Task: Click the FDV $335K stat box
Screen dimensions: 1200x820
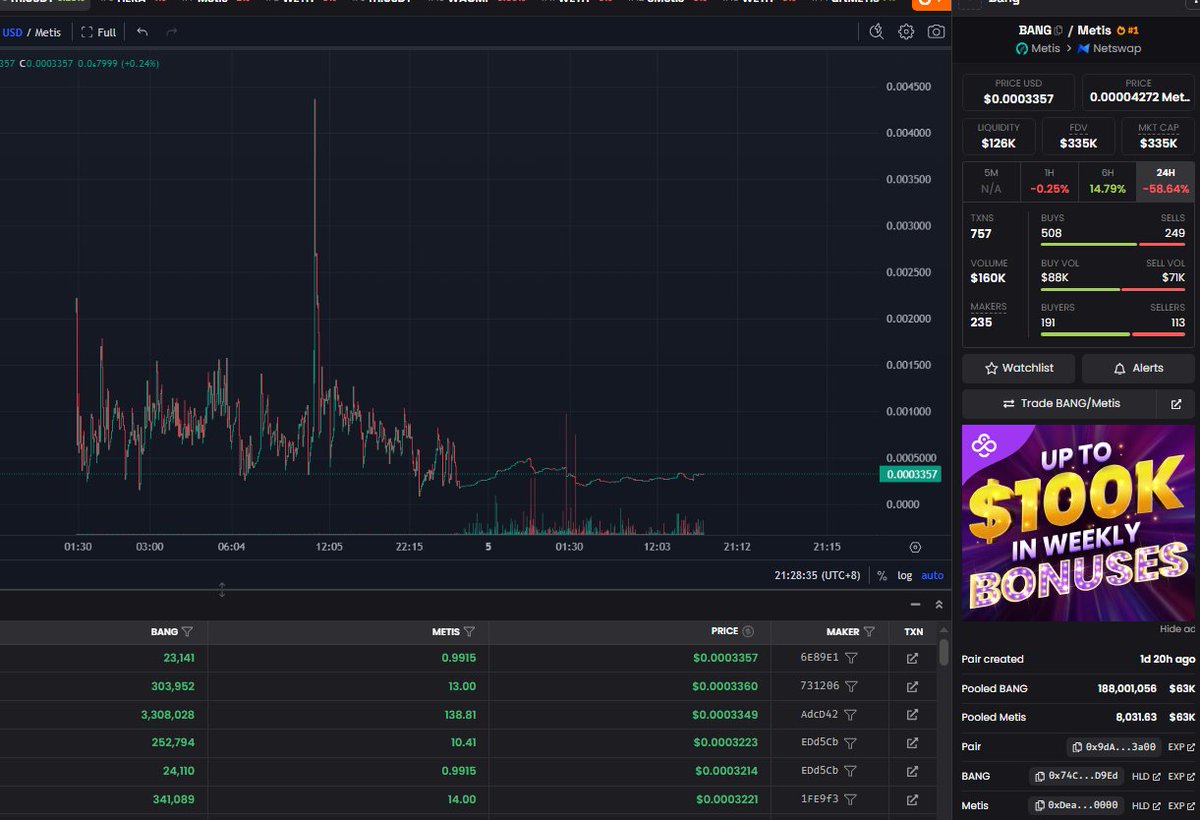Action: point(1078,136)
